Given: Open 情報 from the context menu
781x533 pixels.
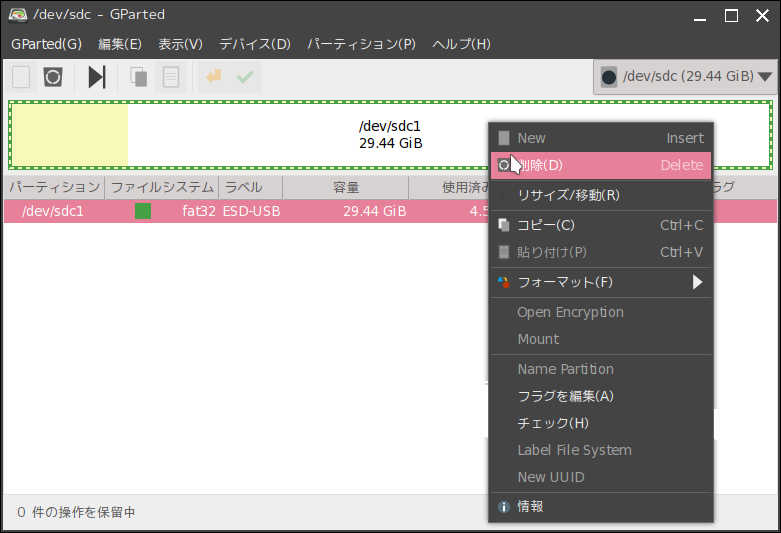Looking at the screenshot, I should tap(530, 507).
